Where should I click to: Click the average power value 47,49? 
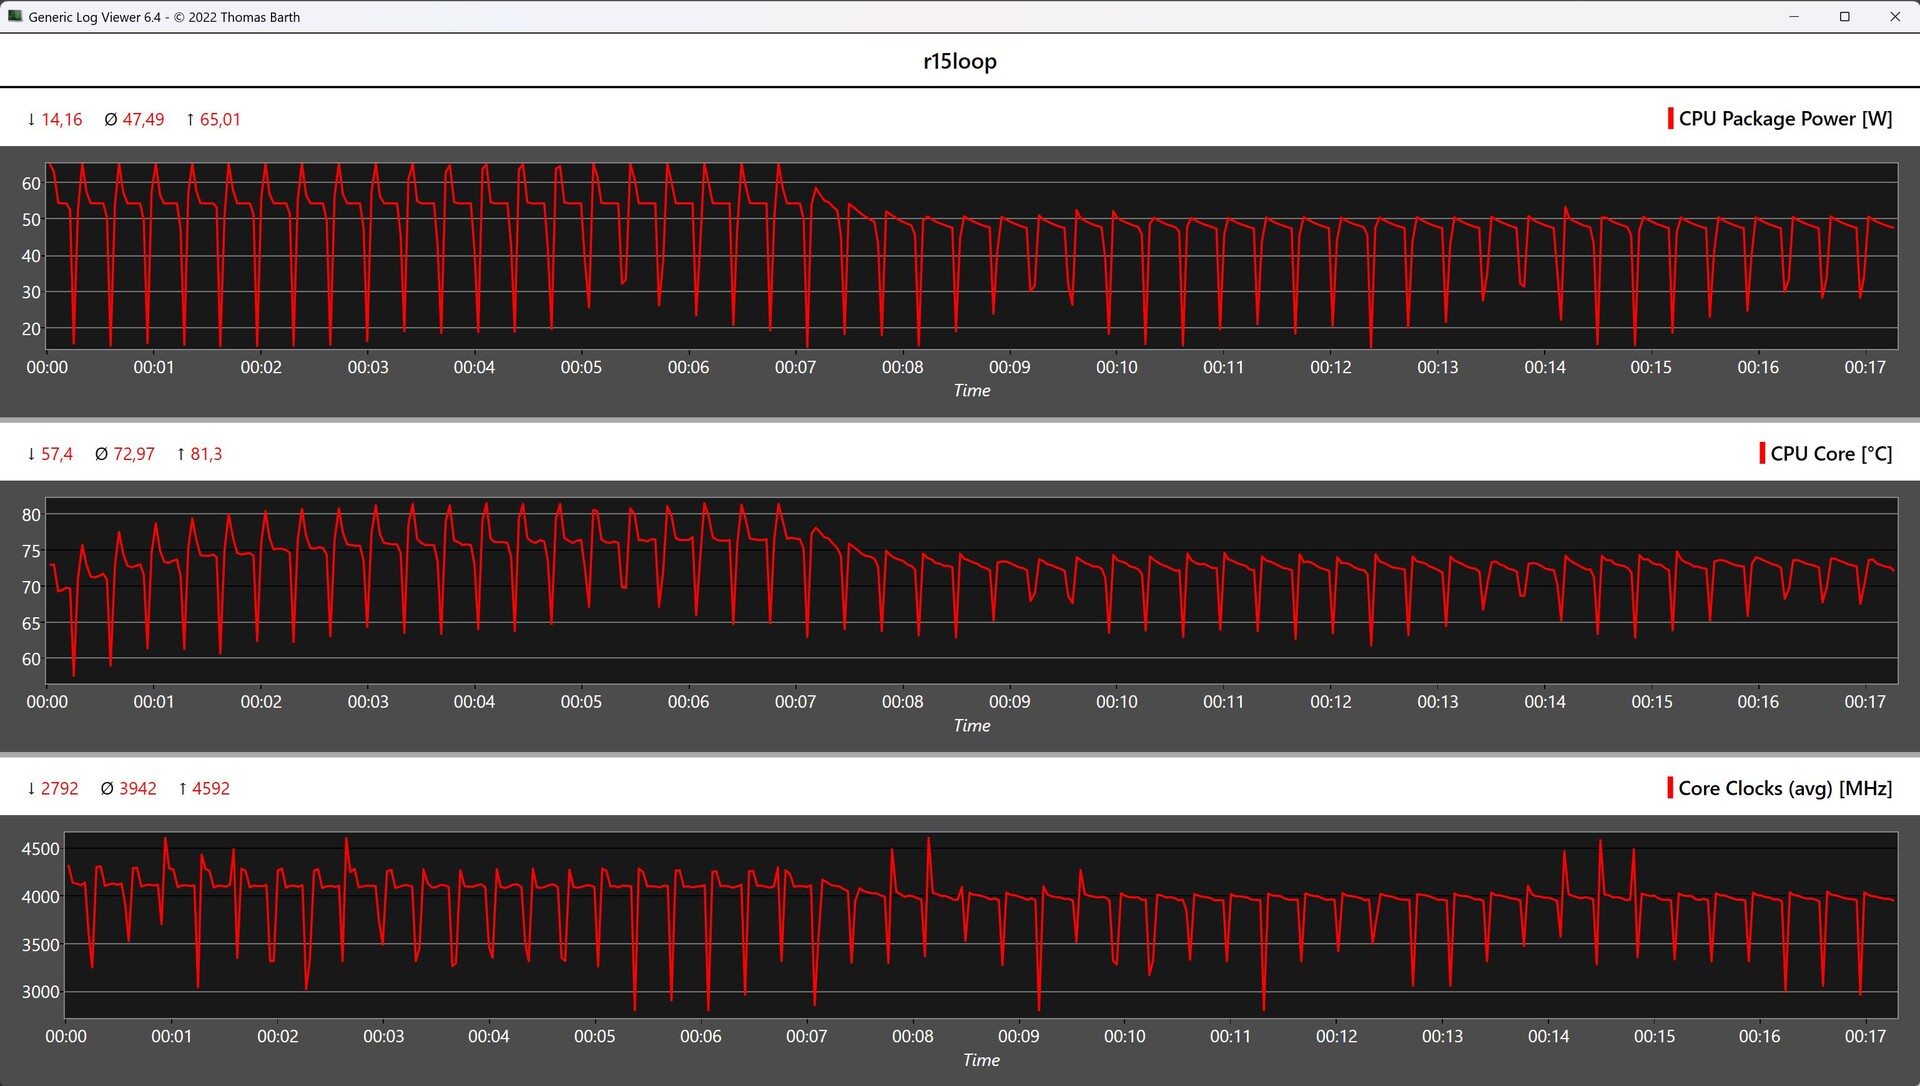point(143,119)
